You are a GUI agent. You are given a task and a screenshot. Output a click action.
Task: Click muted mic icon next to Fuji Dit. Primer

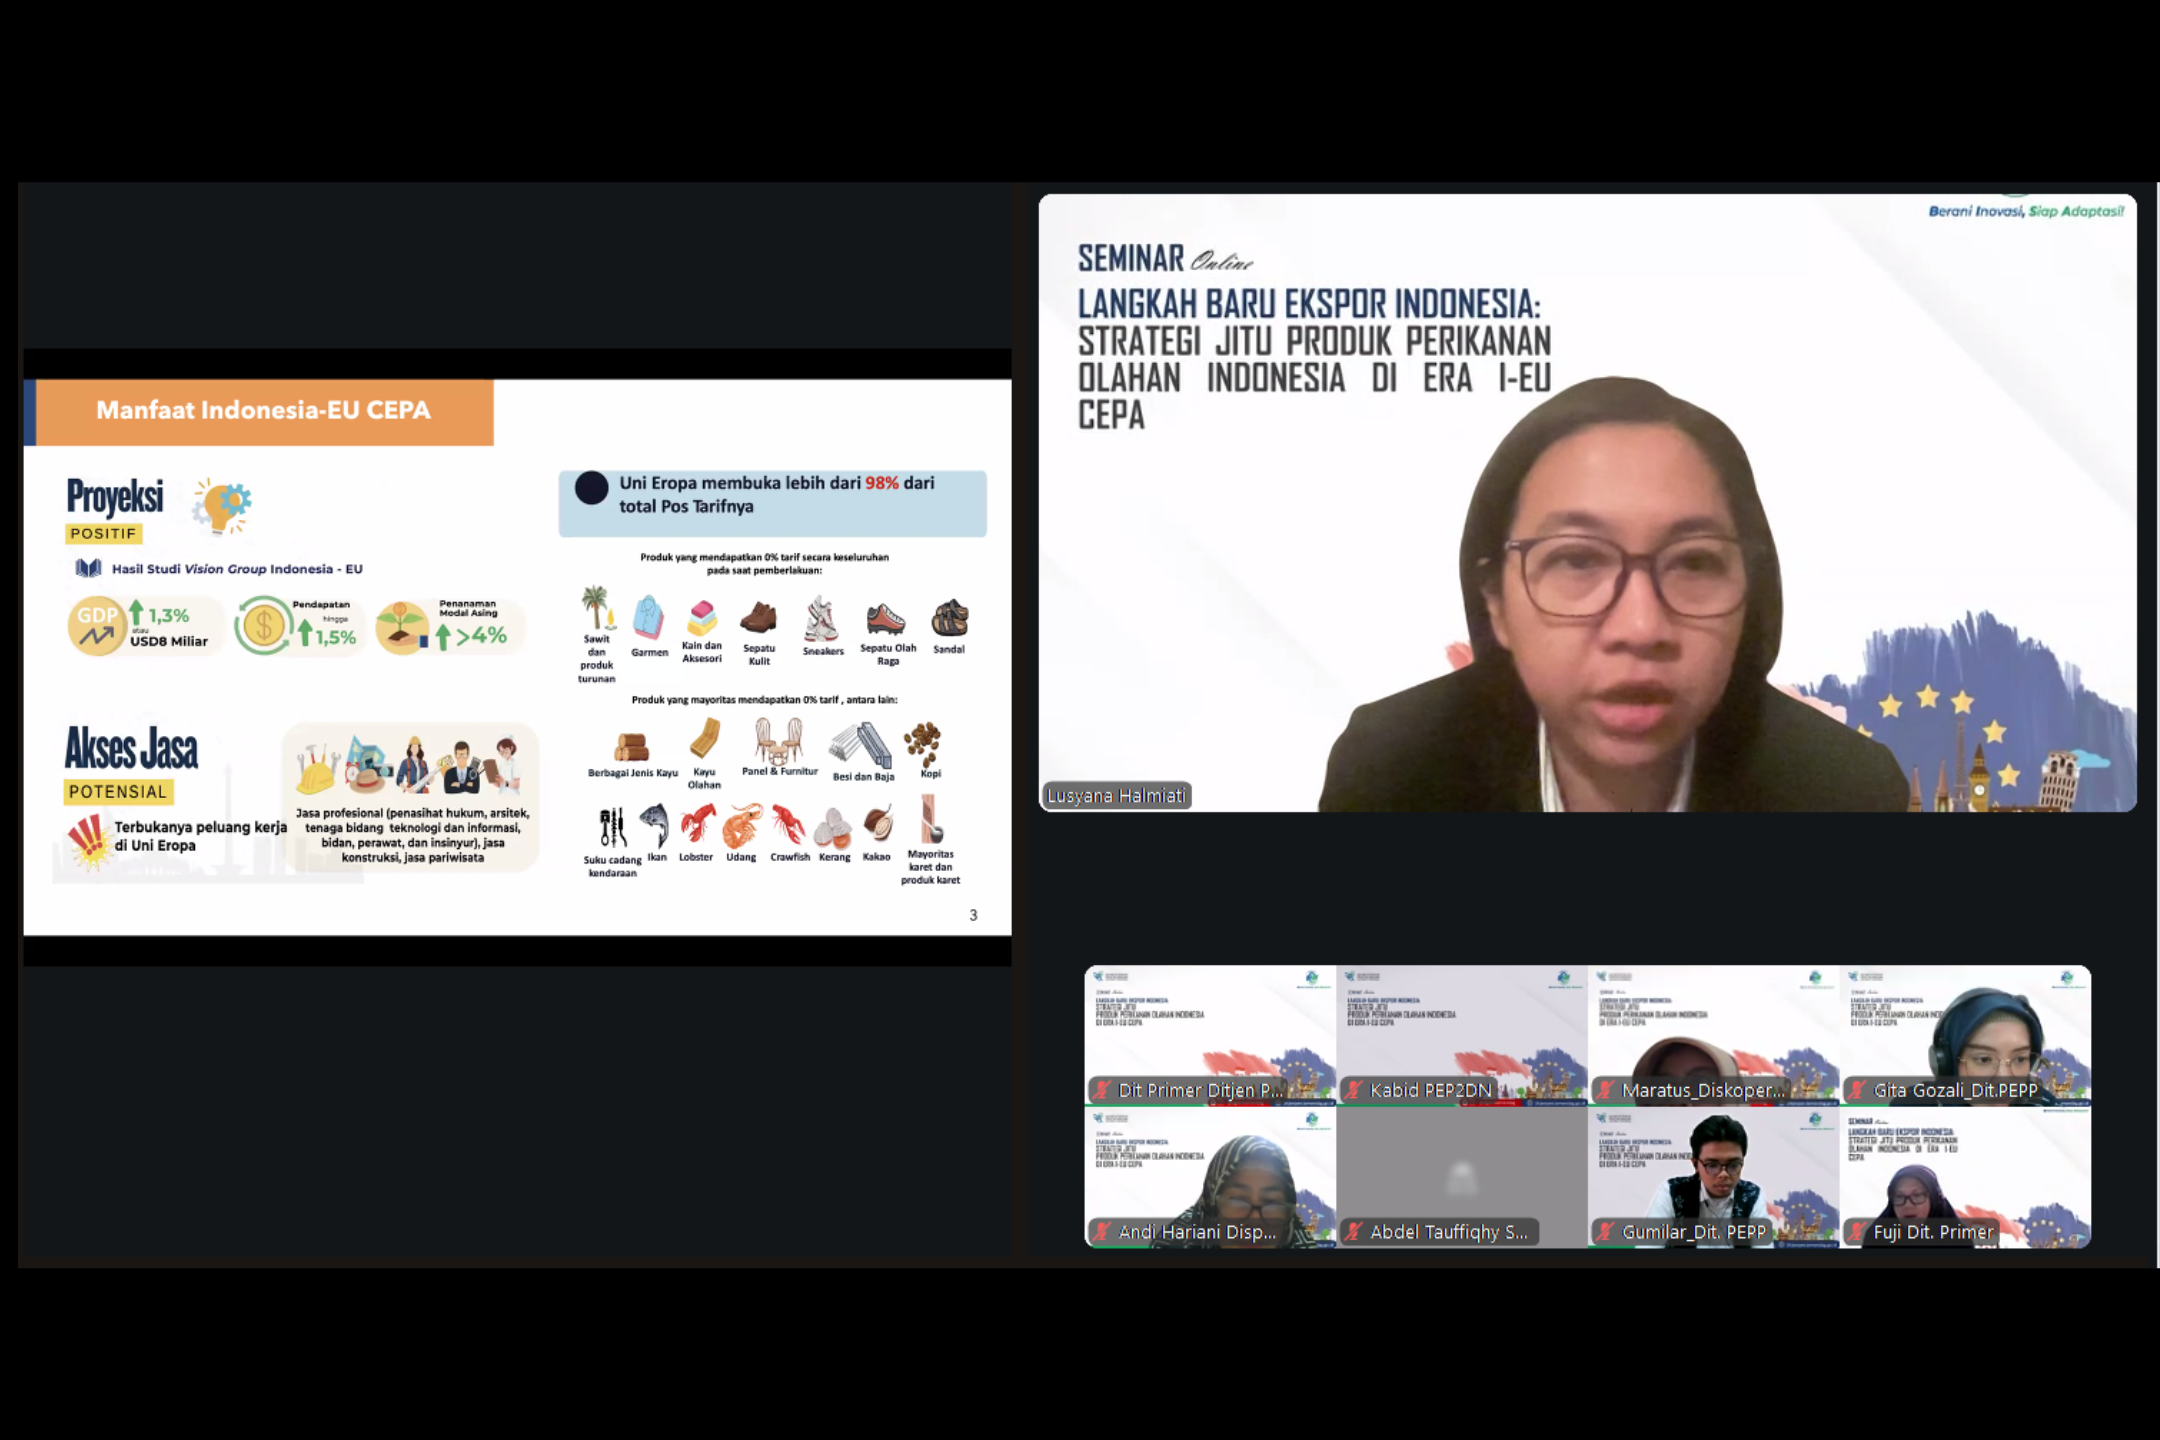coord(1857,1233)
